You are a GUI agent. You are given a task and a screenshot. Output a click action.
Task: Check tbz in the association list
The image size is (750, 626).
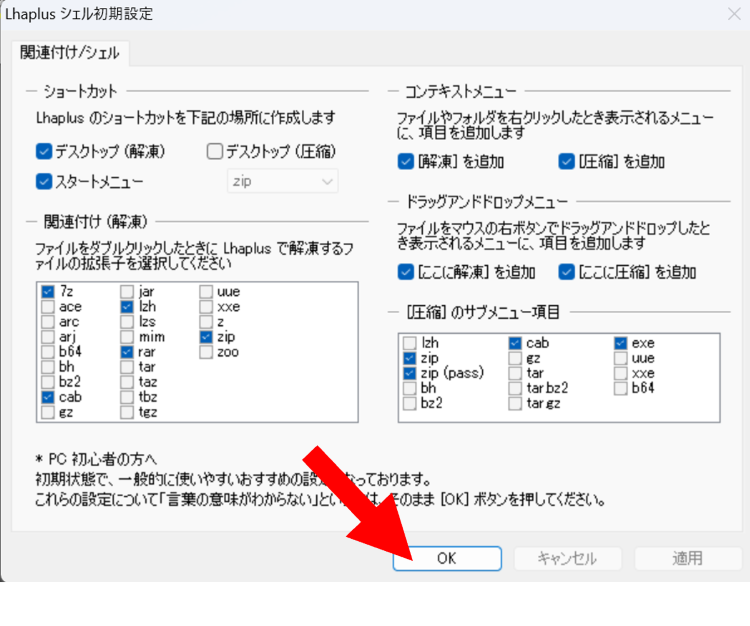(x=127, y=397)
